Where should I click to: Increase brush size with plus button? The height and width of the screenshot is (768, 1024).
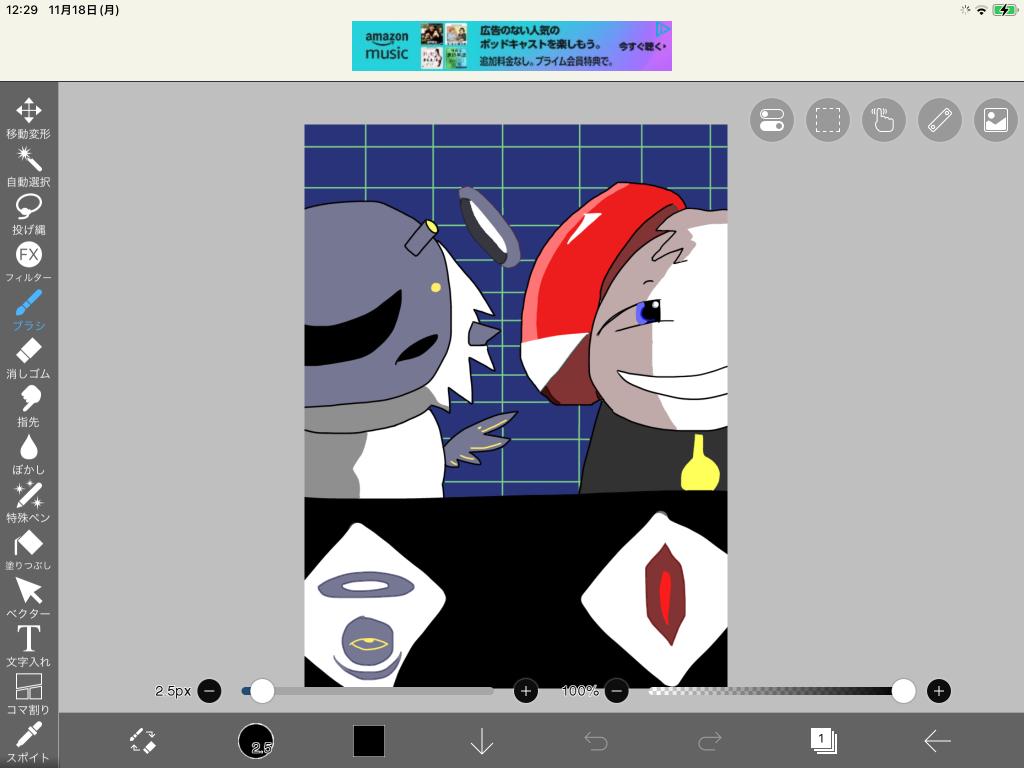pos(526,691)
